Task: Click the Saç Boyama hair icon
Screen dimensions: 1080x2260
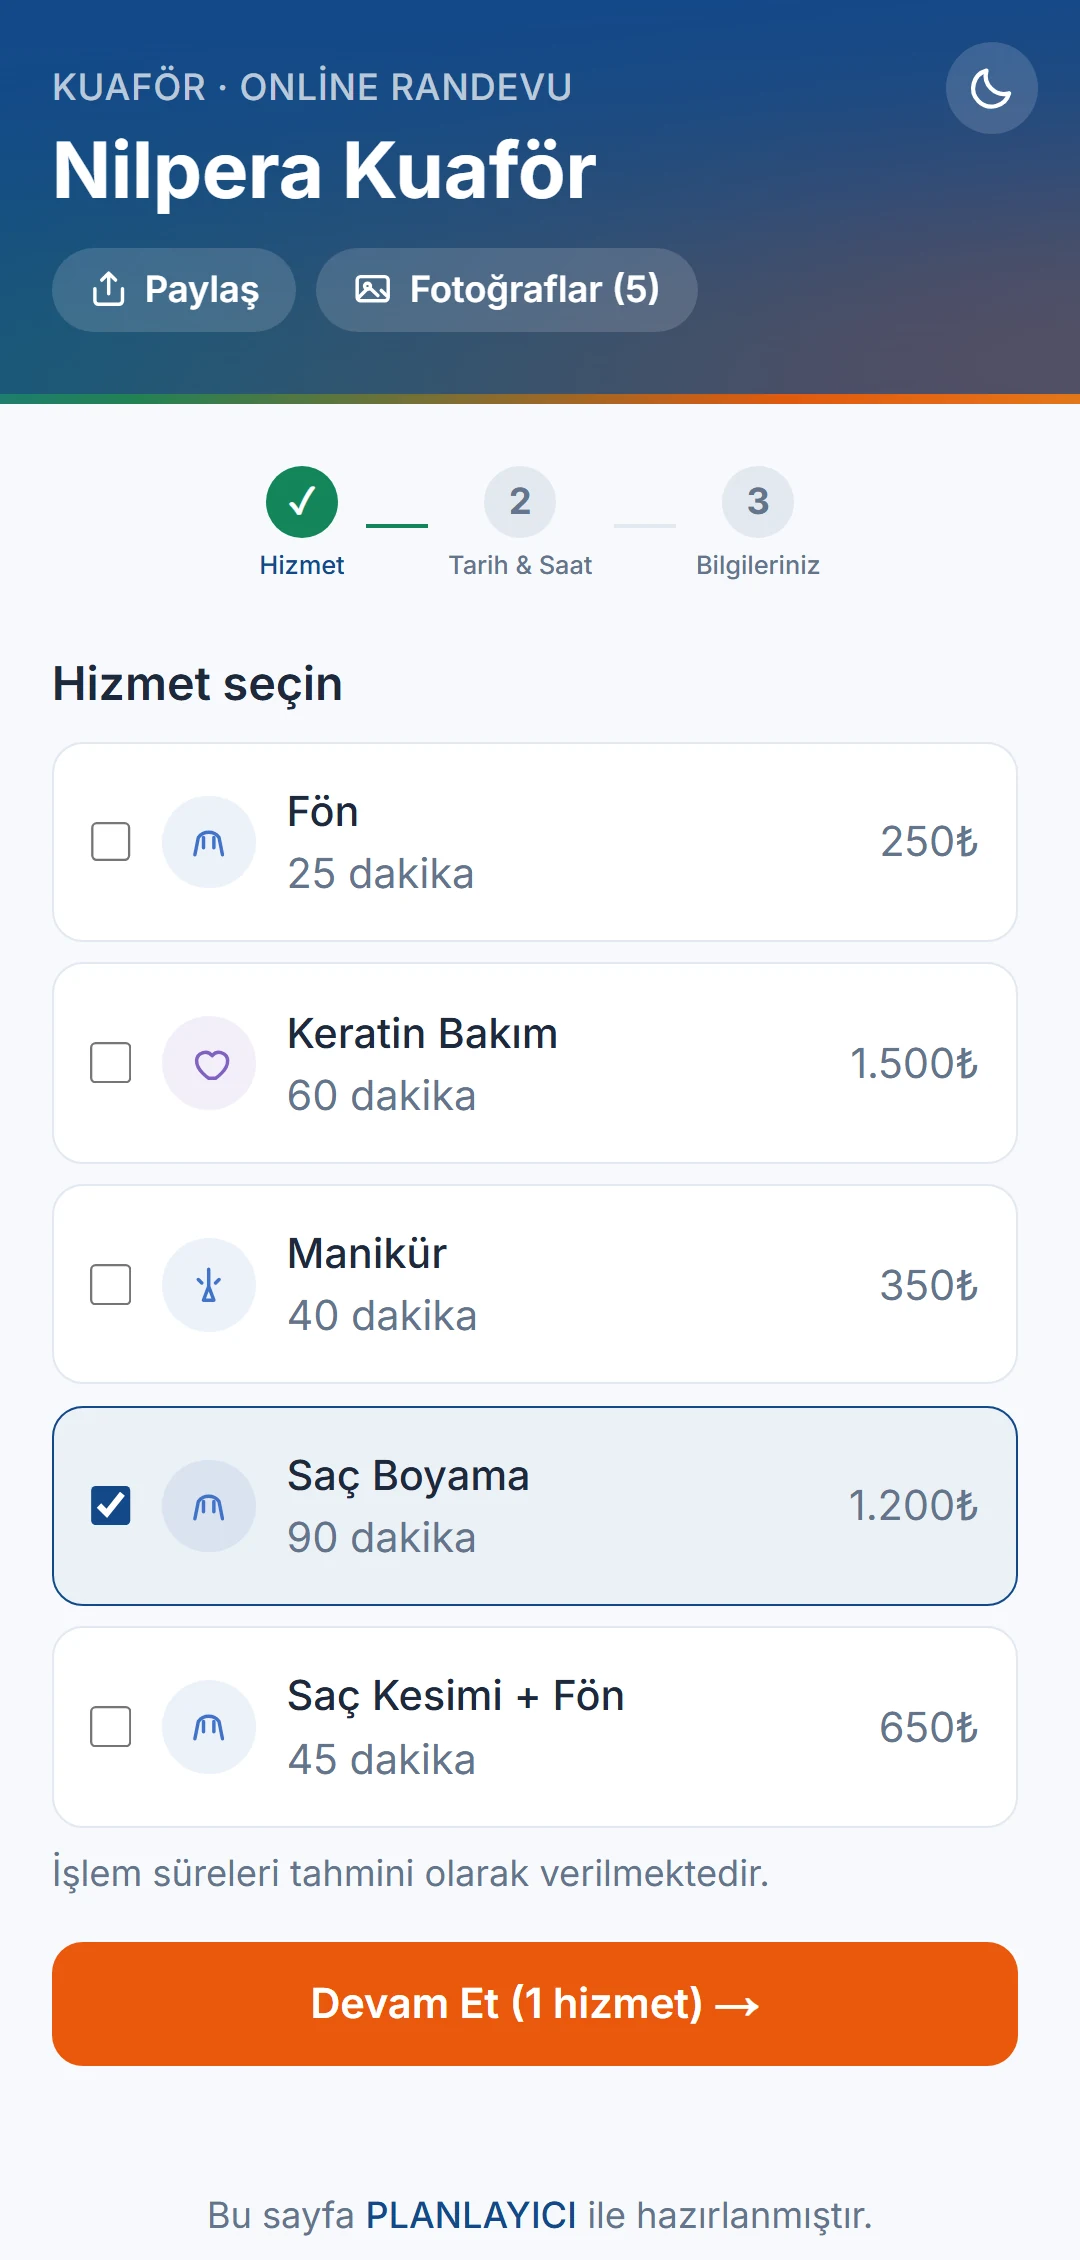Action: click(x=209, y=1506)
